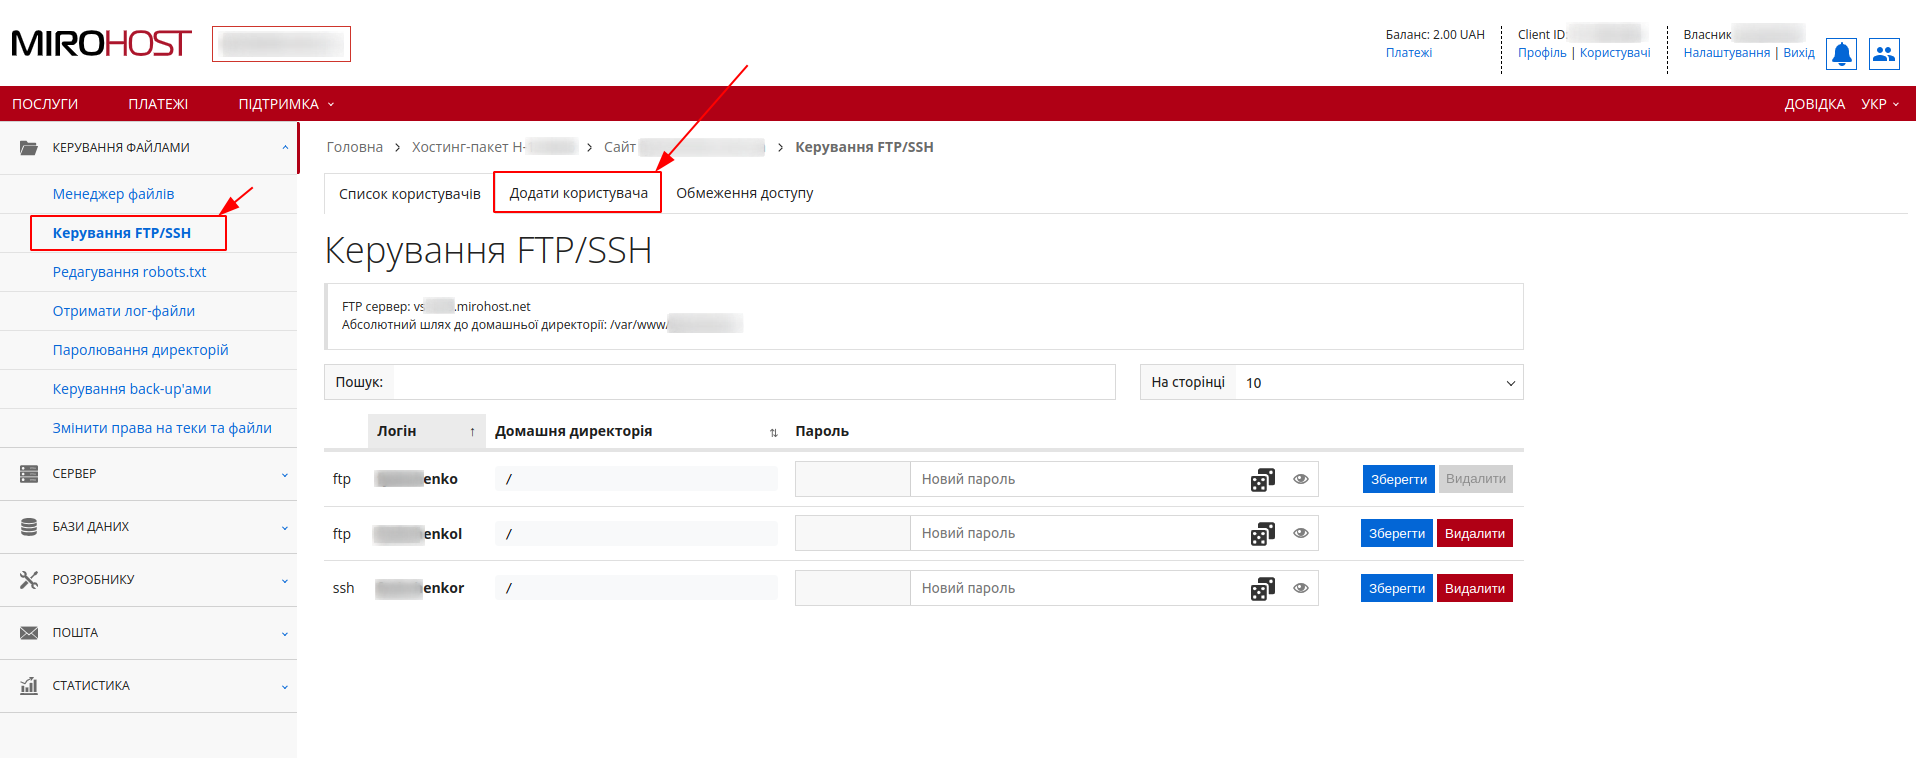Open the Підтримка dropdown menu

(286, 104)
